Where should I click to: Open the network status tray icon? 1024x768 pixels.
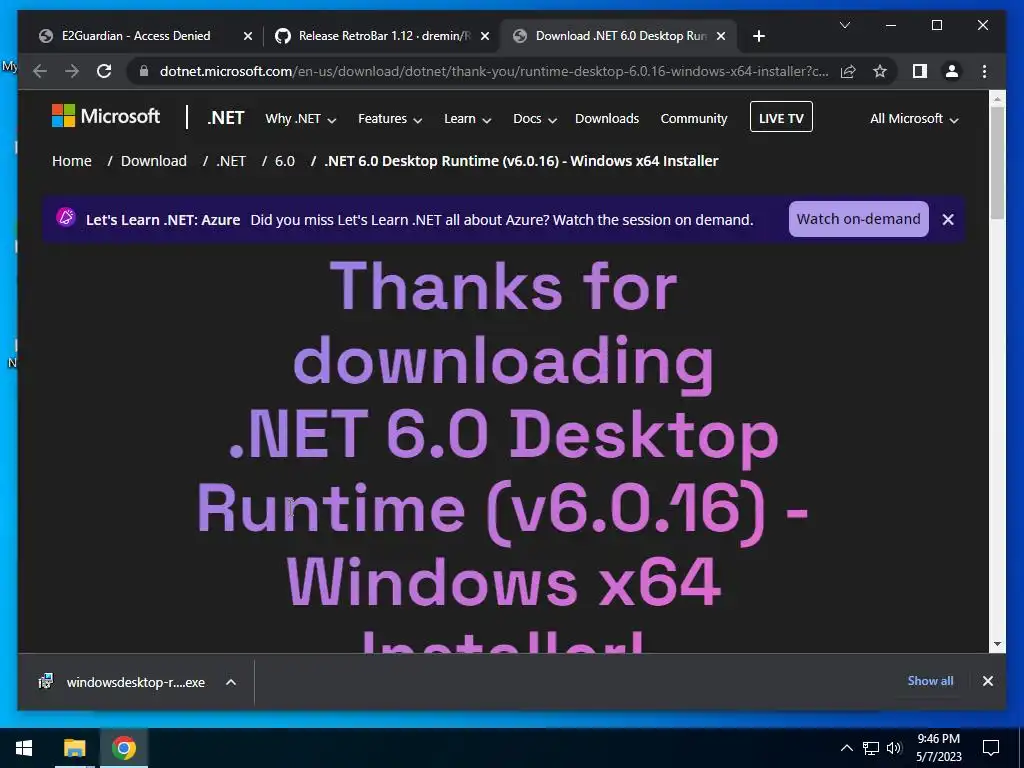click(x=871, y=748)
